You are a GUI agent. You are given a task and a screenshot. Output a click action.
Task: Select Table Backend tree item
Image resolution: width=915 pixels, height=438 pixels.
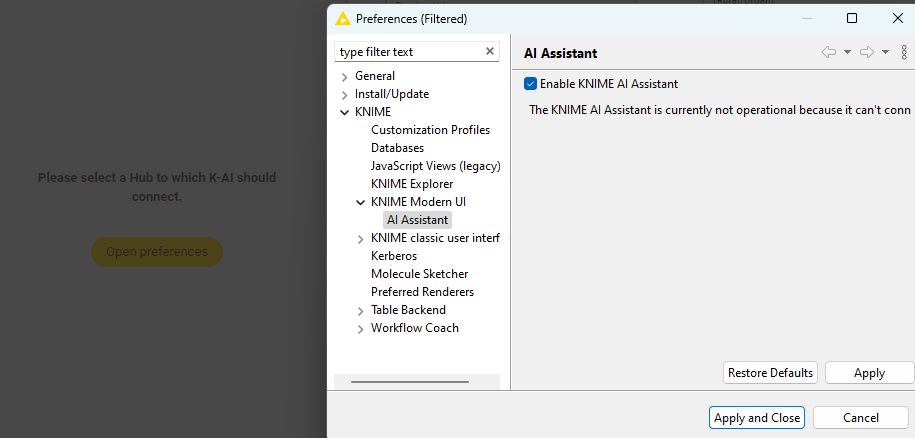(408, 310)
